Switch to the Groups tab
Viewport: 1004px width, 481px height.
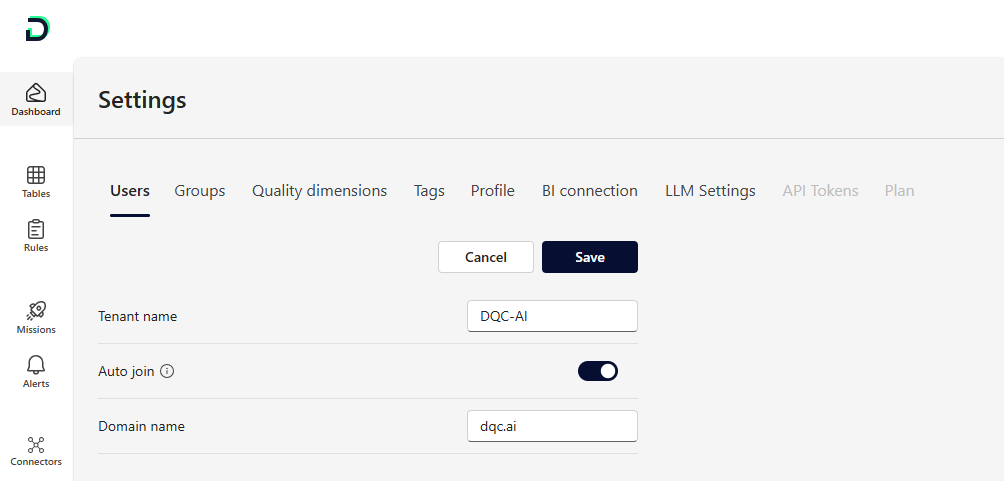(200, 191)
